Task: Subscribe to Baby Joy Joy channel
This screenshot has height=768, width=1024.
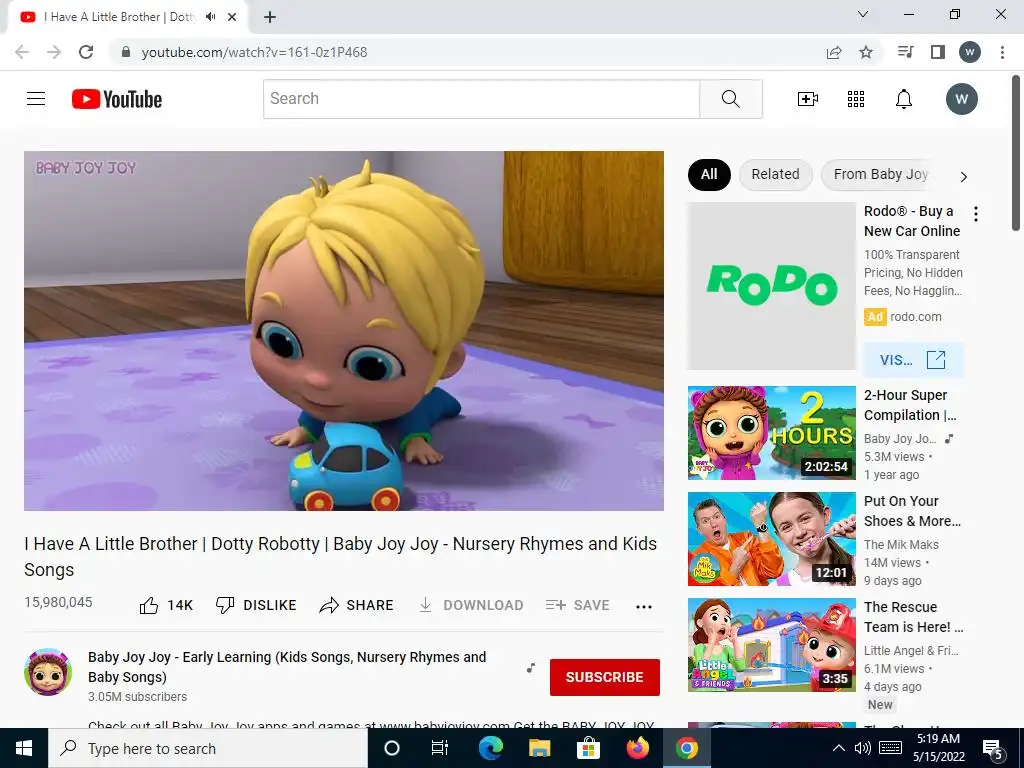Action: 605,677
